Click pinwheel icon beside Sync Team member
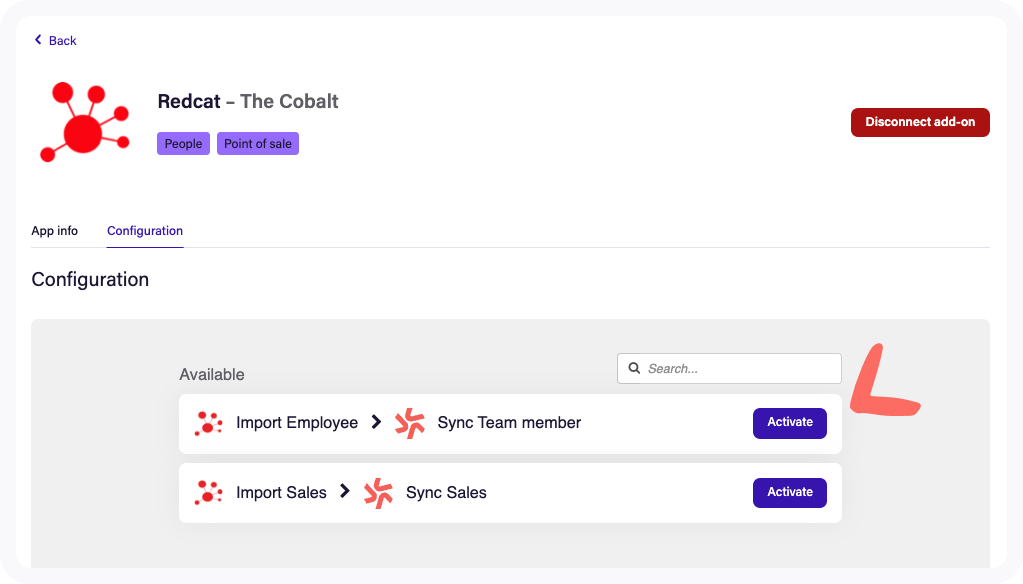The image size is (1023, 584). coord(410,423)
